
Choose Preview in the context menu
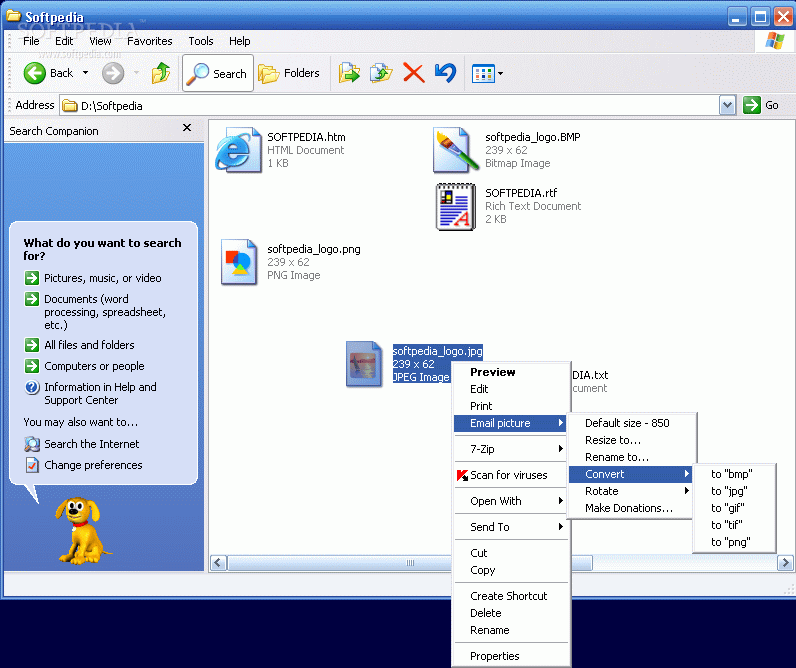coord(511,372)
